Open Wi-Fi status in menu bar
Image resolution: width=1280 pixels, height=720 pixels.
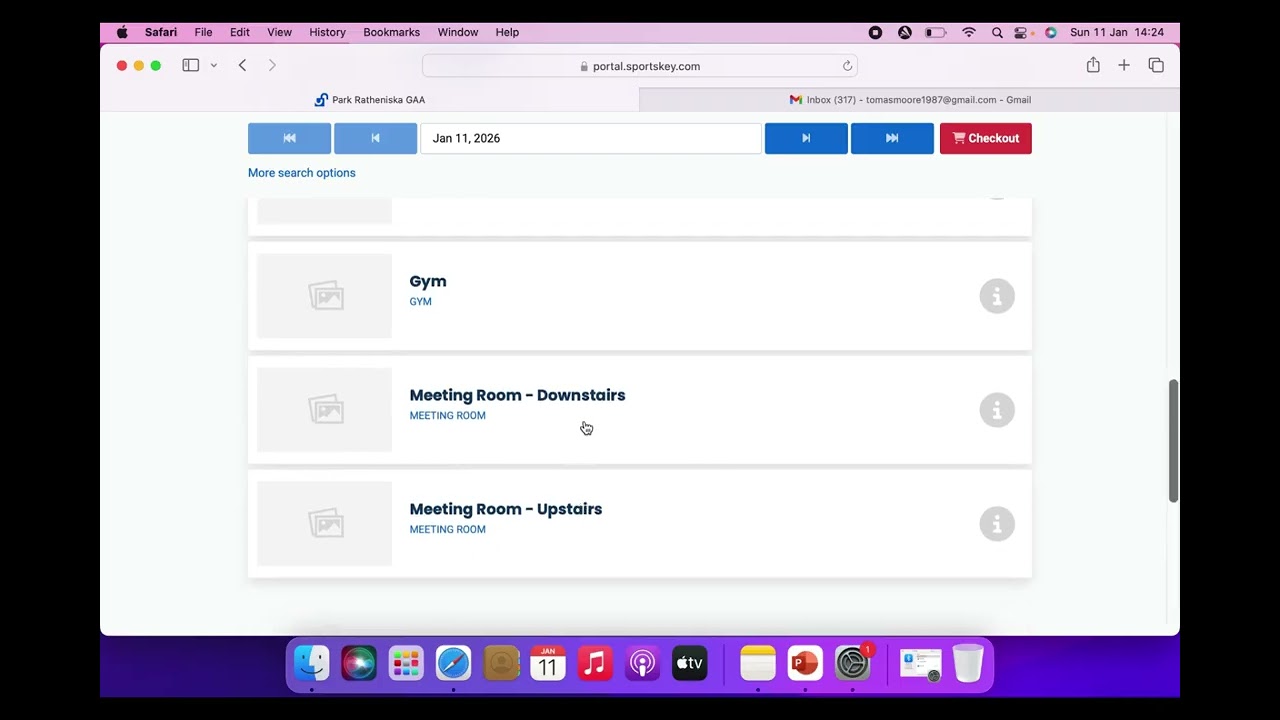[968, 32]
